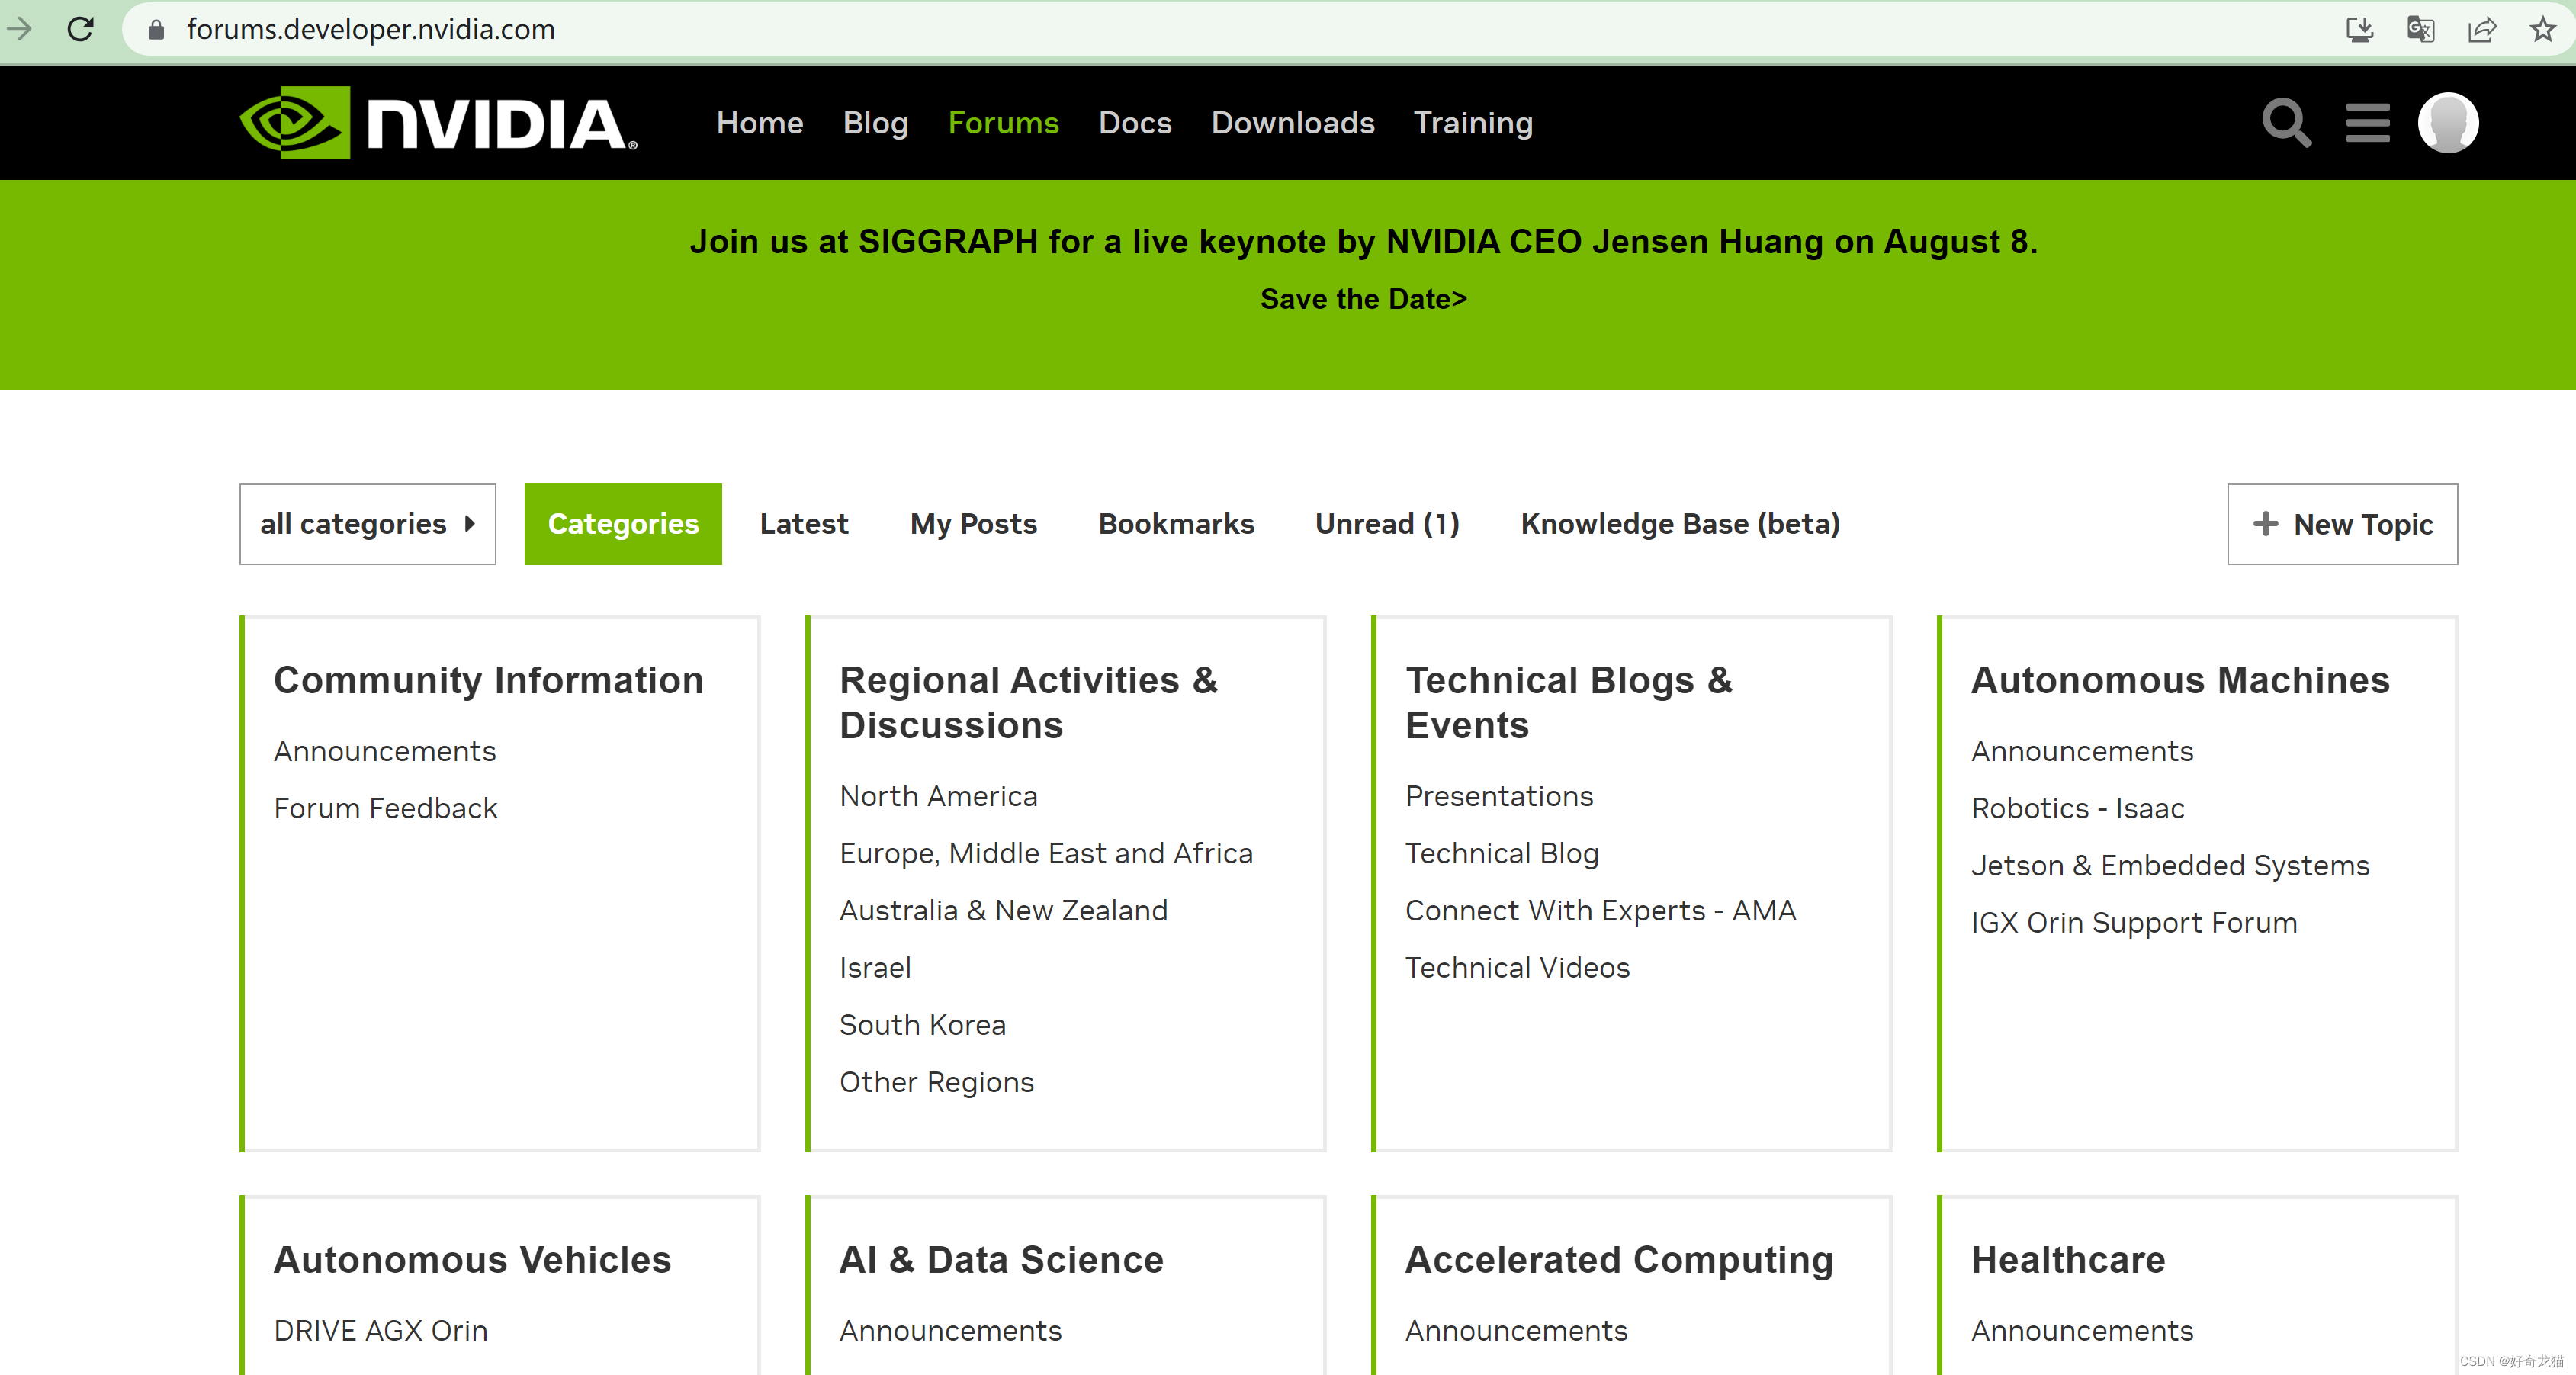Open Jetson & Embedded Systems category
Image resolution: width=2576 pixels, height=1375 pixels.
(2169, 865)
